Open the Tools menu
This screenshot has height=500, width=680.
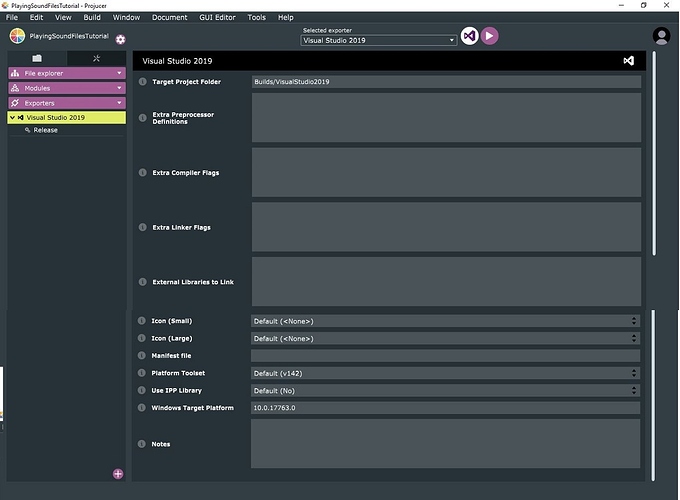tap(256, 17)
